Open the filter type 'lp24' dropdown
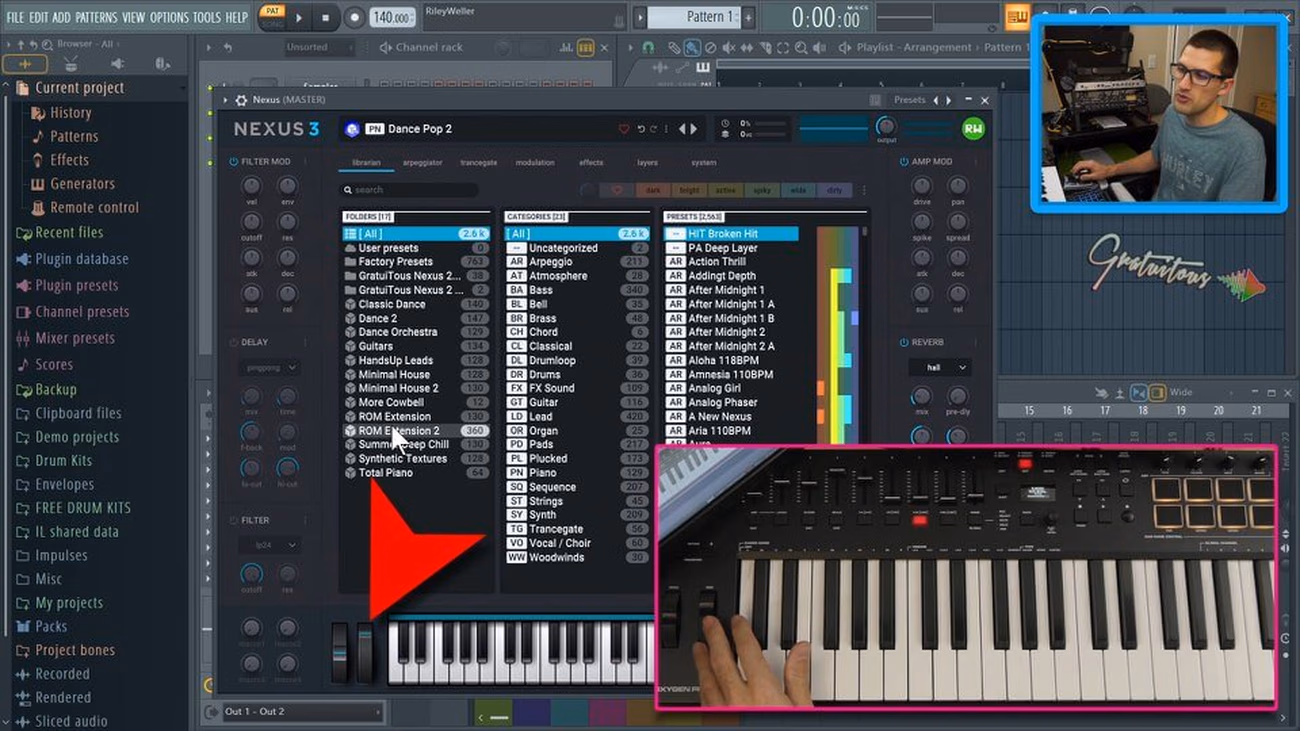 click(x=269, y=545)
